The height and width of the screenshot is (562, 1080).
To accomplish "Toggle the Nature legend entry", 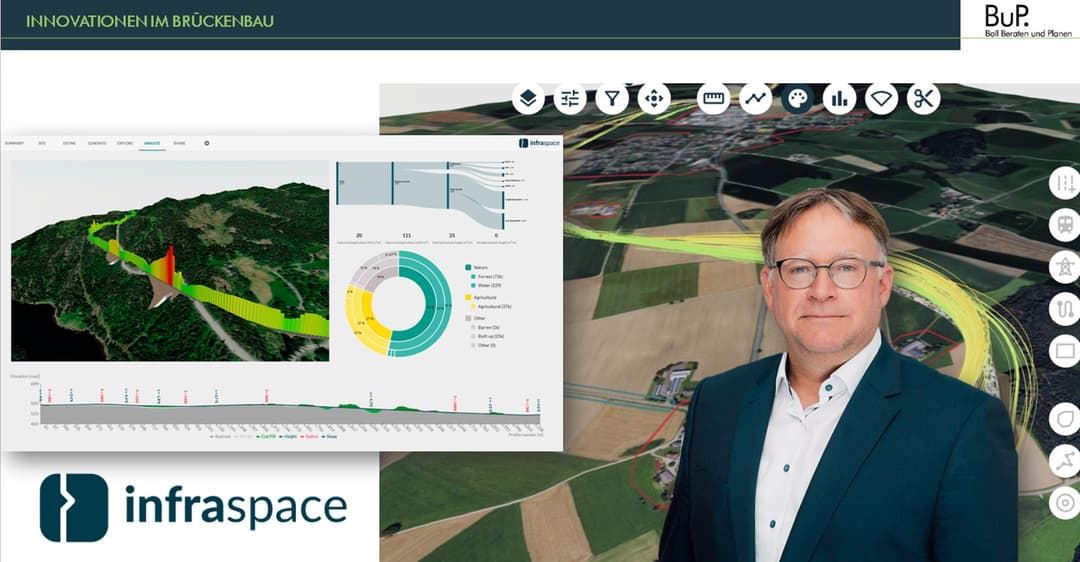I will (x=476, y=267).
